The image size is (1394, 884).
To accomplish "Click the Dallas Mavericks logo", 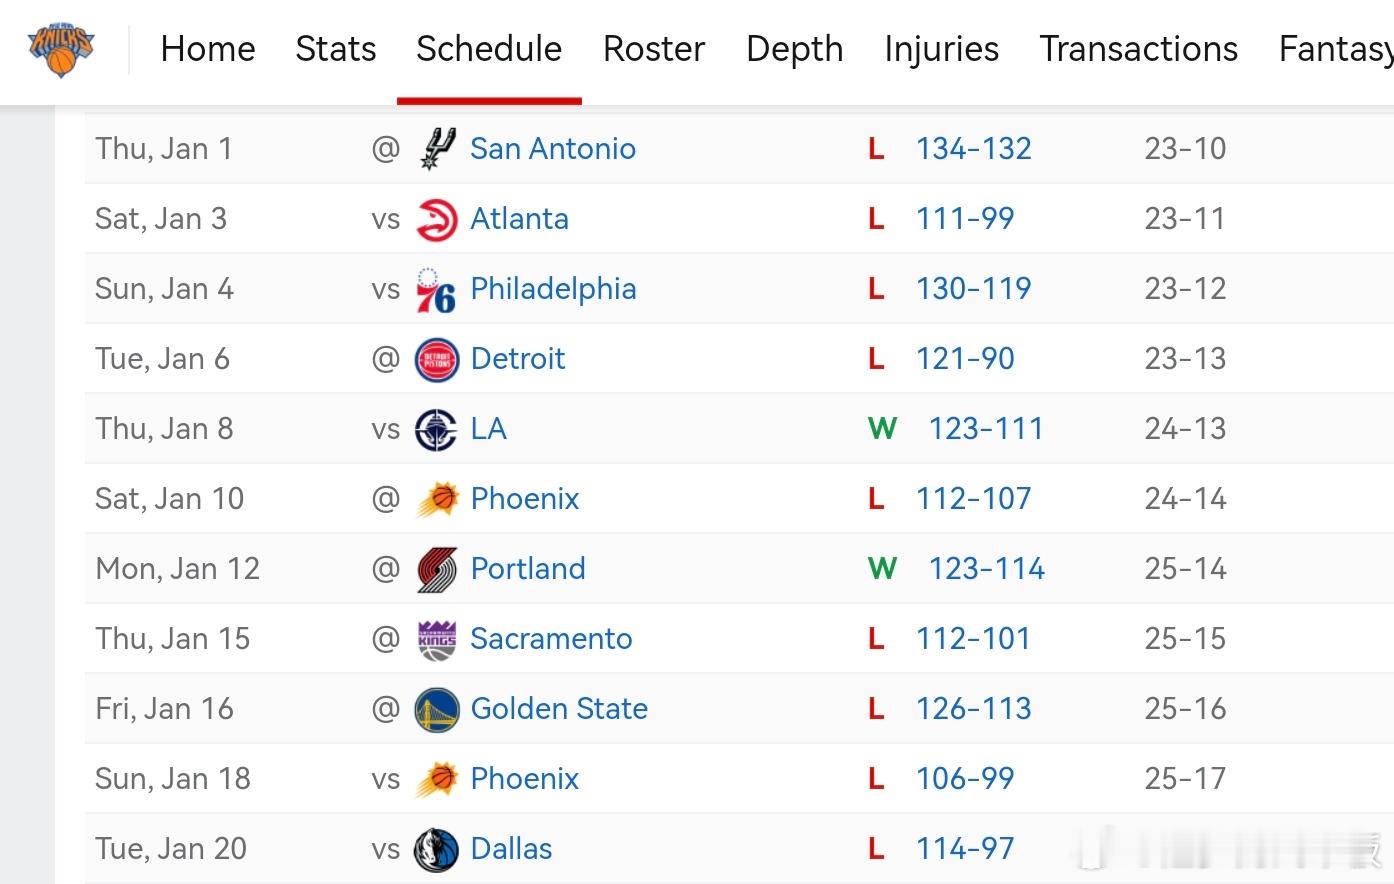I will [437, 849].
